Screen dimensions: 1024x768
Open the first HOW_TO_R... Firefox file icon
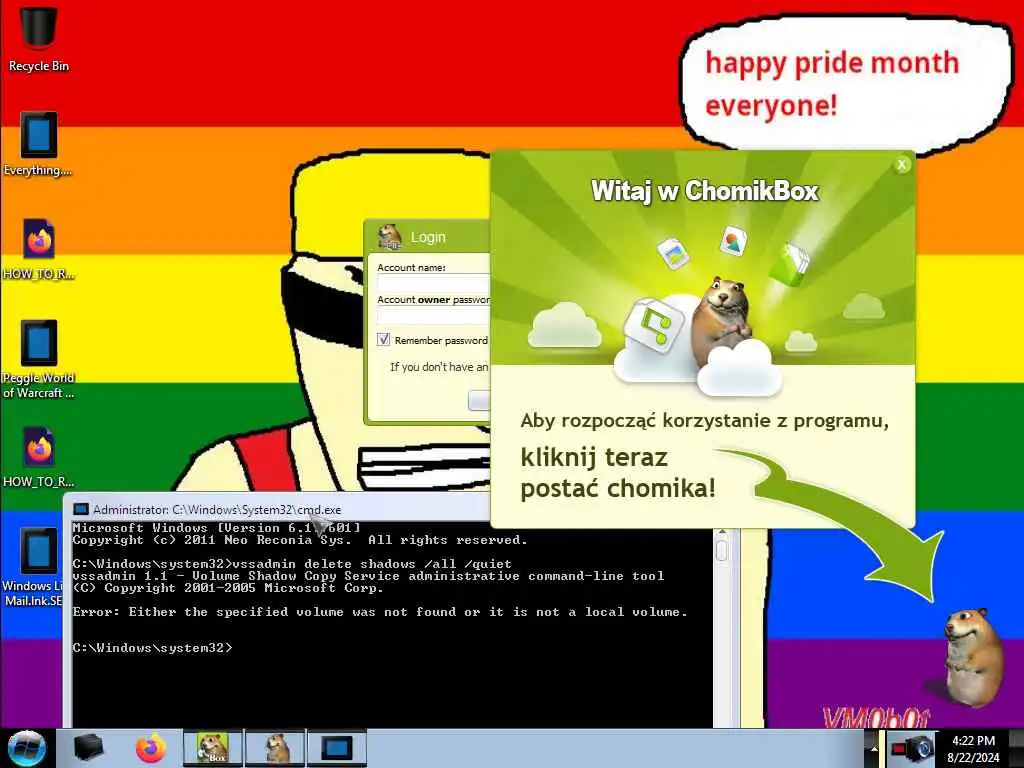38,248
